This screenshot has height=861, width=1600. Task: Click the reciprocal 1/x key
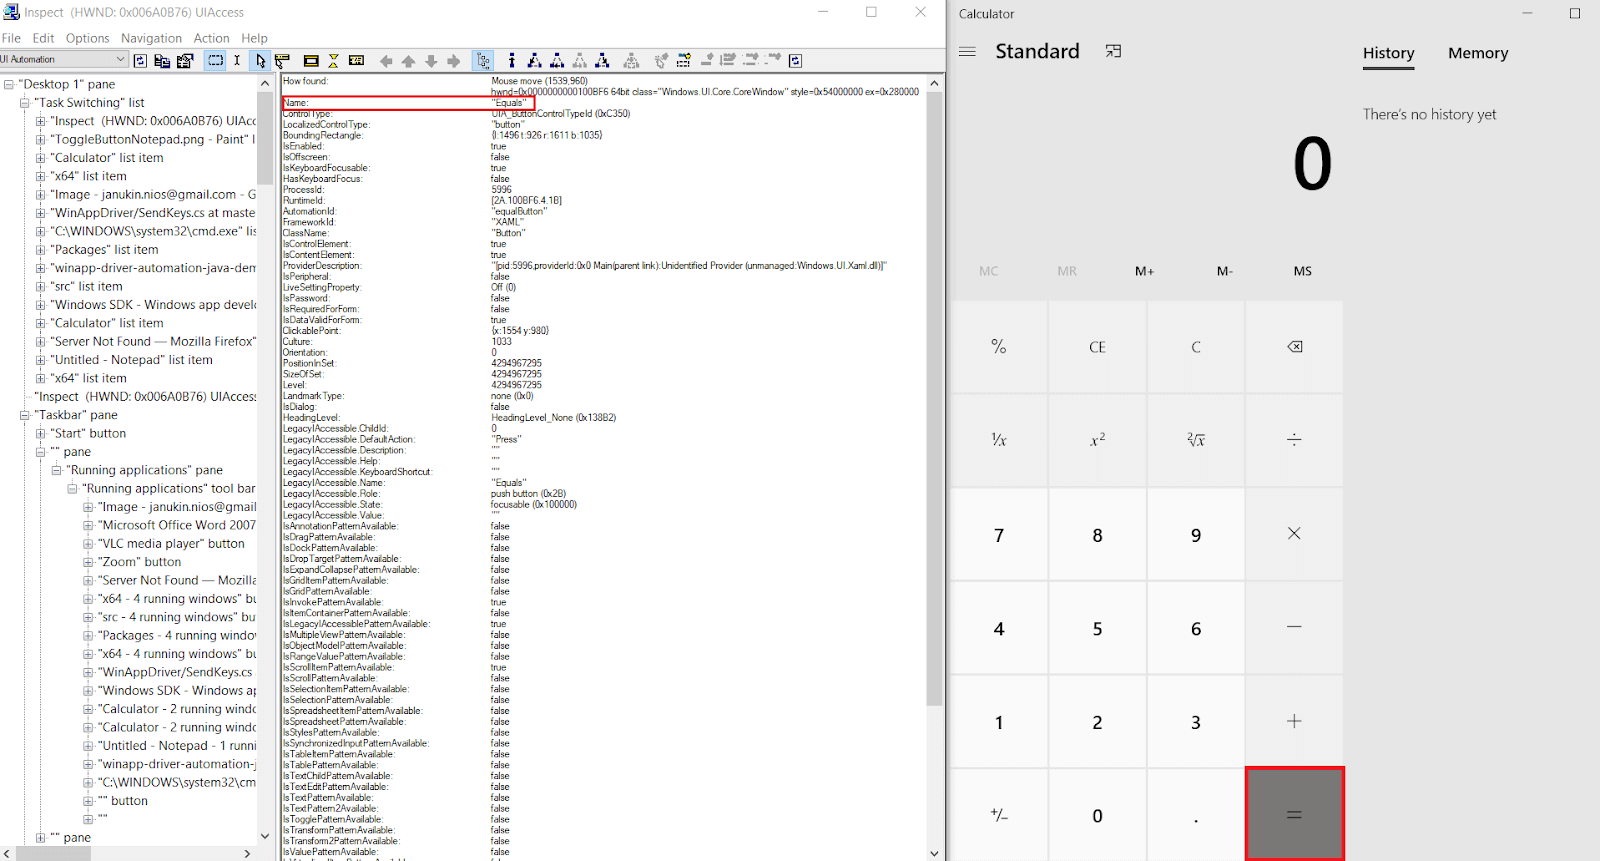pos(998,440)
